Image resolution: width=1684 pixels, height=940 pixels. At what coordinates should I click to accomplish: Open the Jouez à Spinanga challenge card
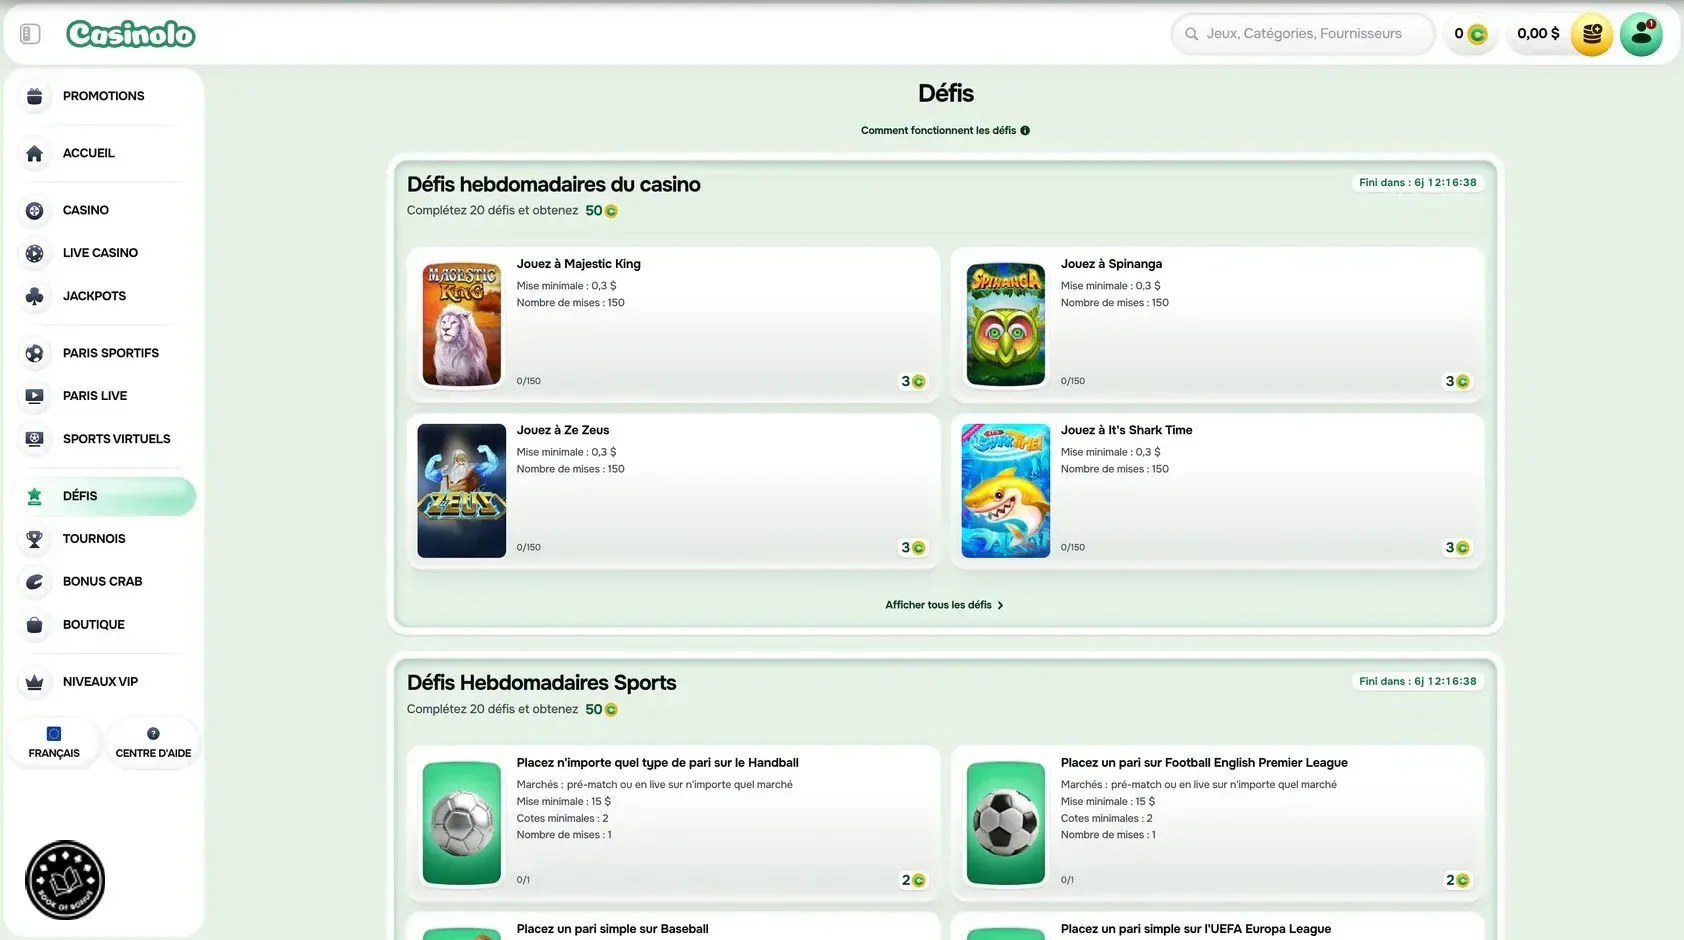[x=1218, y=325]
